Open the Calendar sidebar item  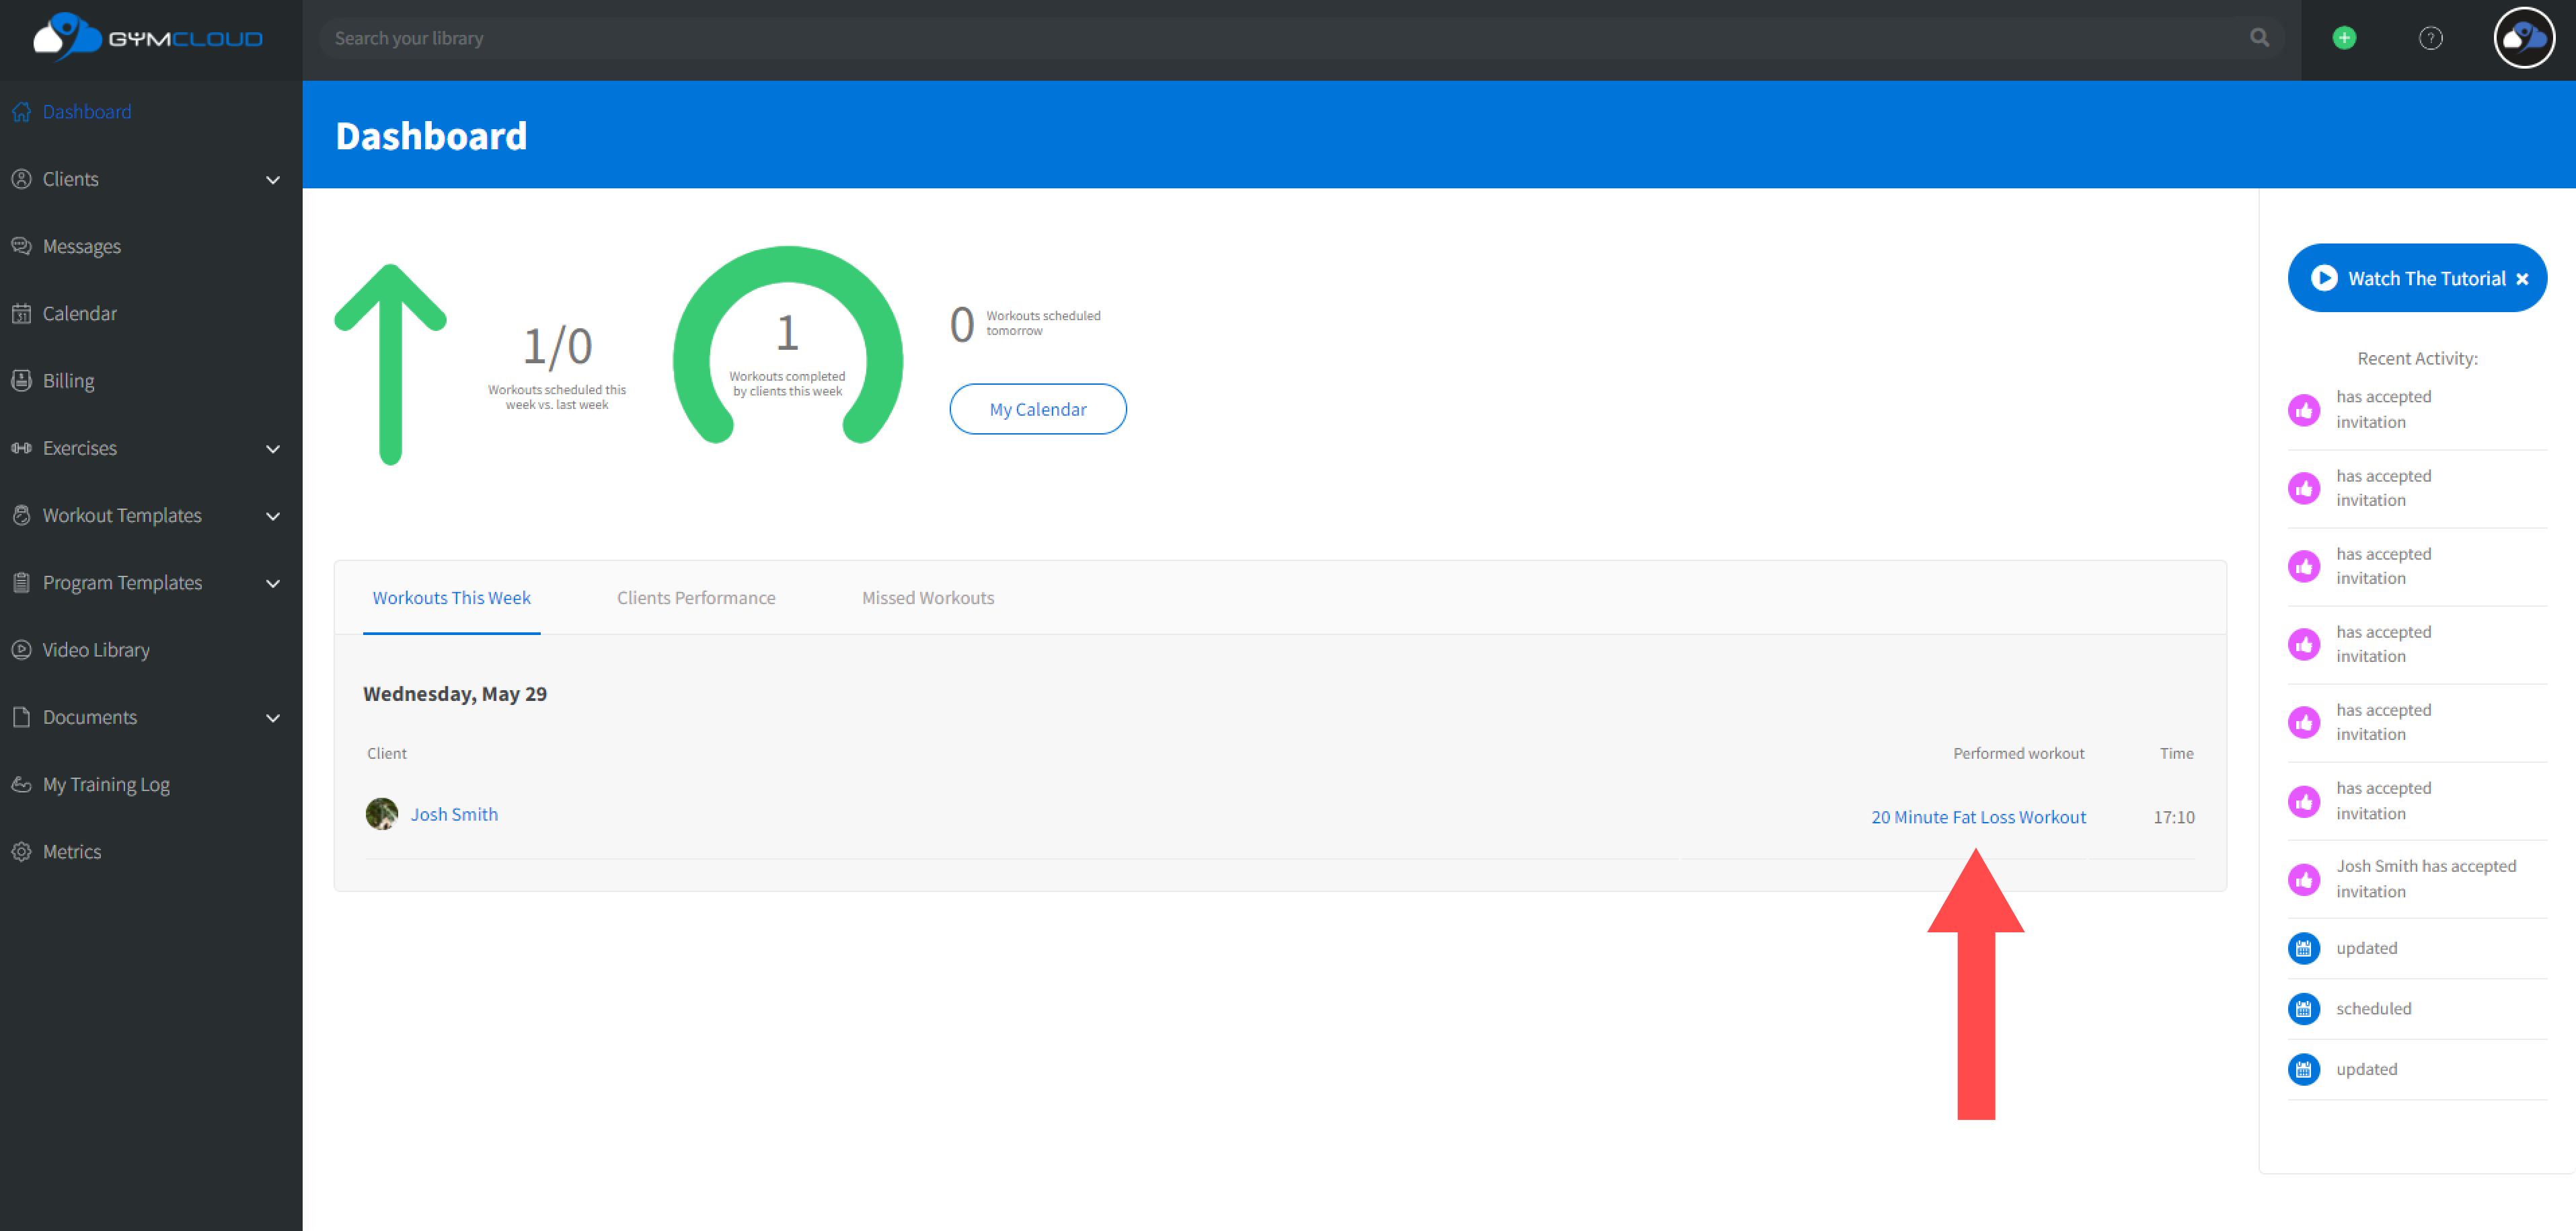[x=79, y=313]
